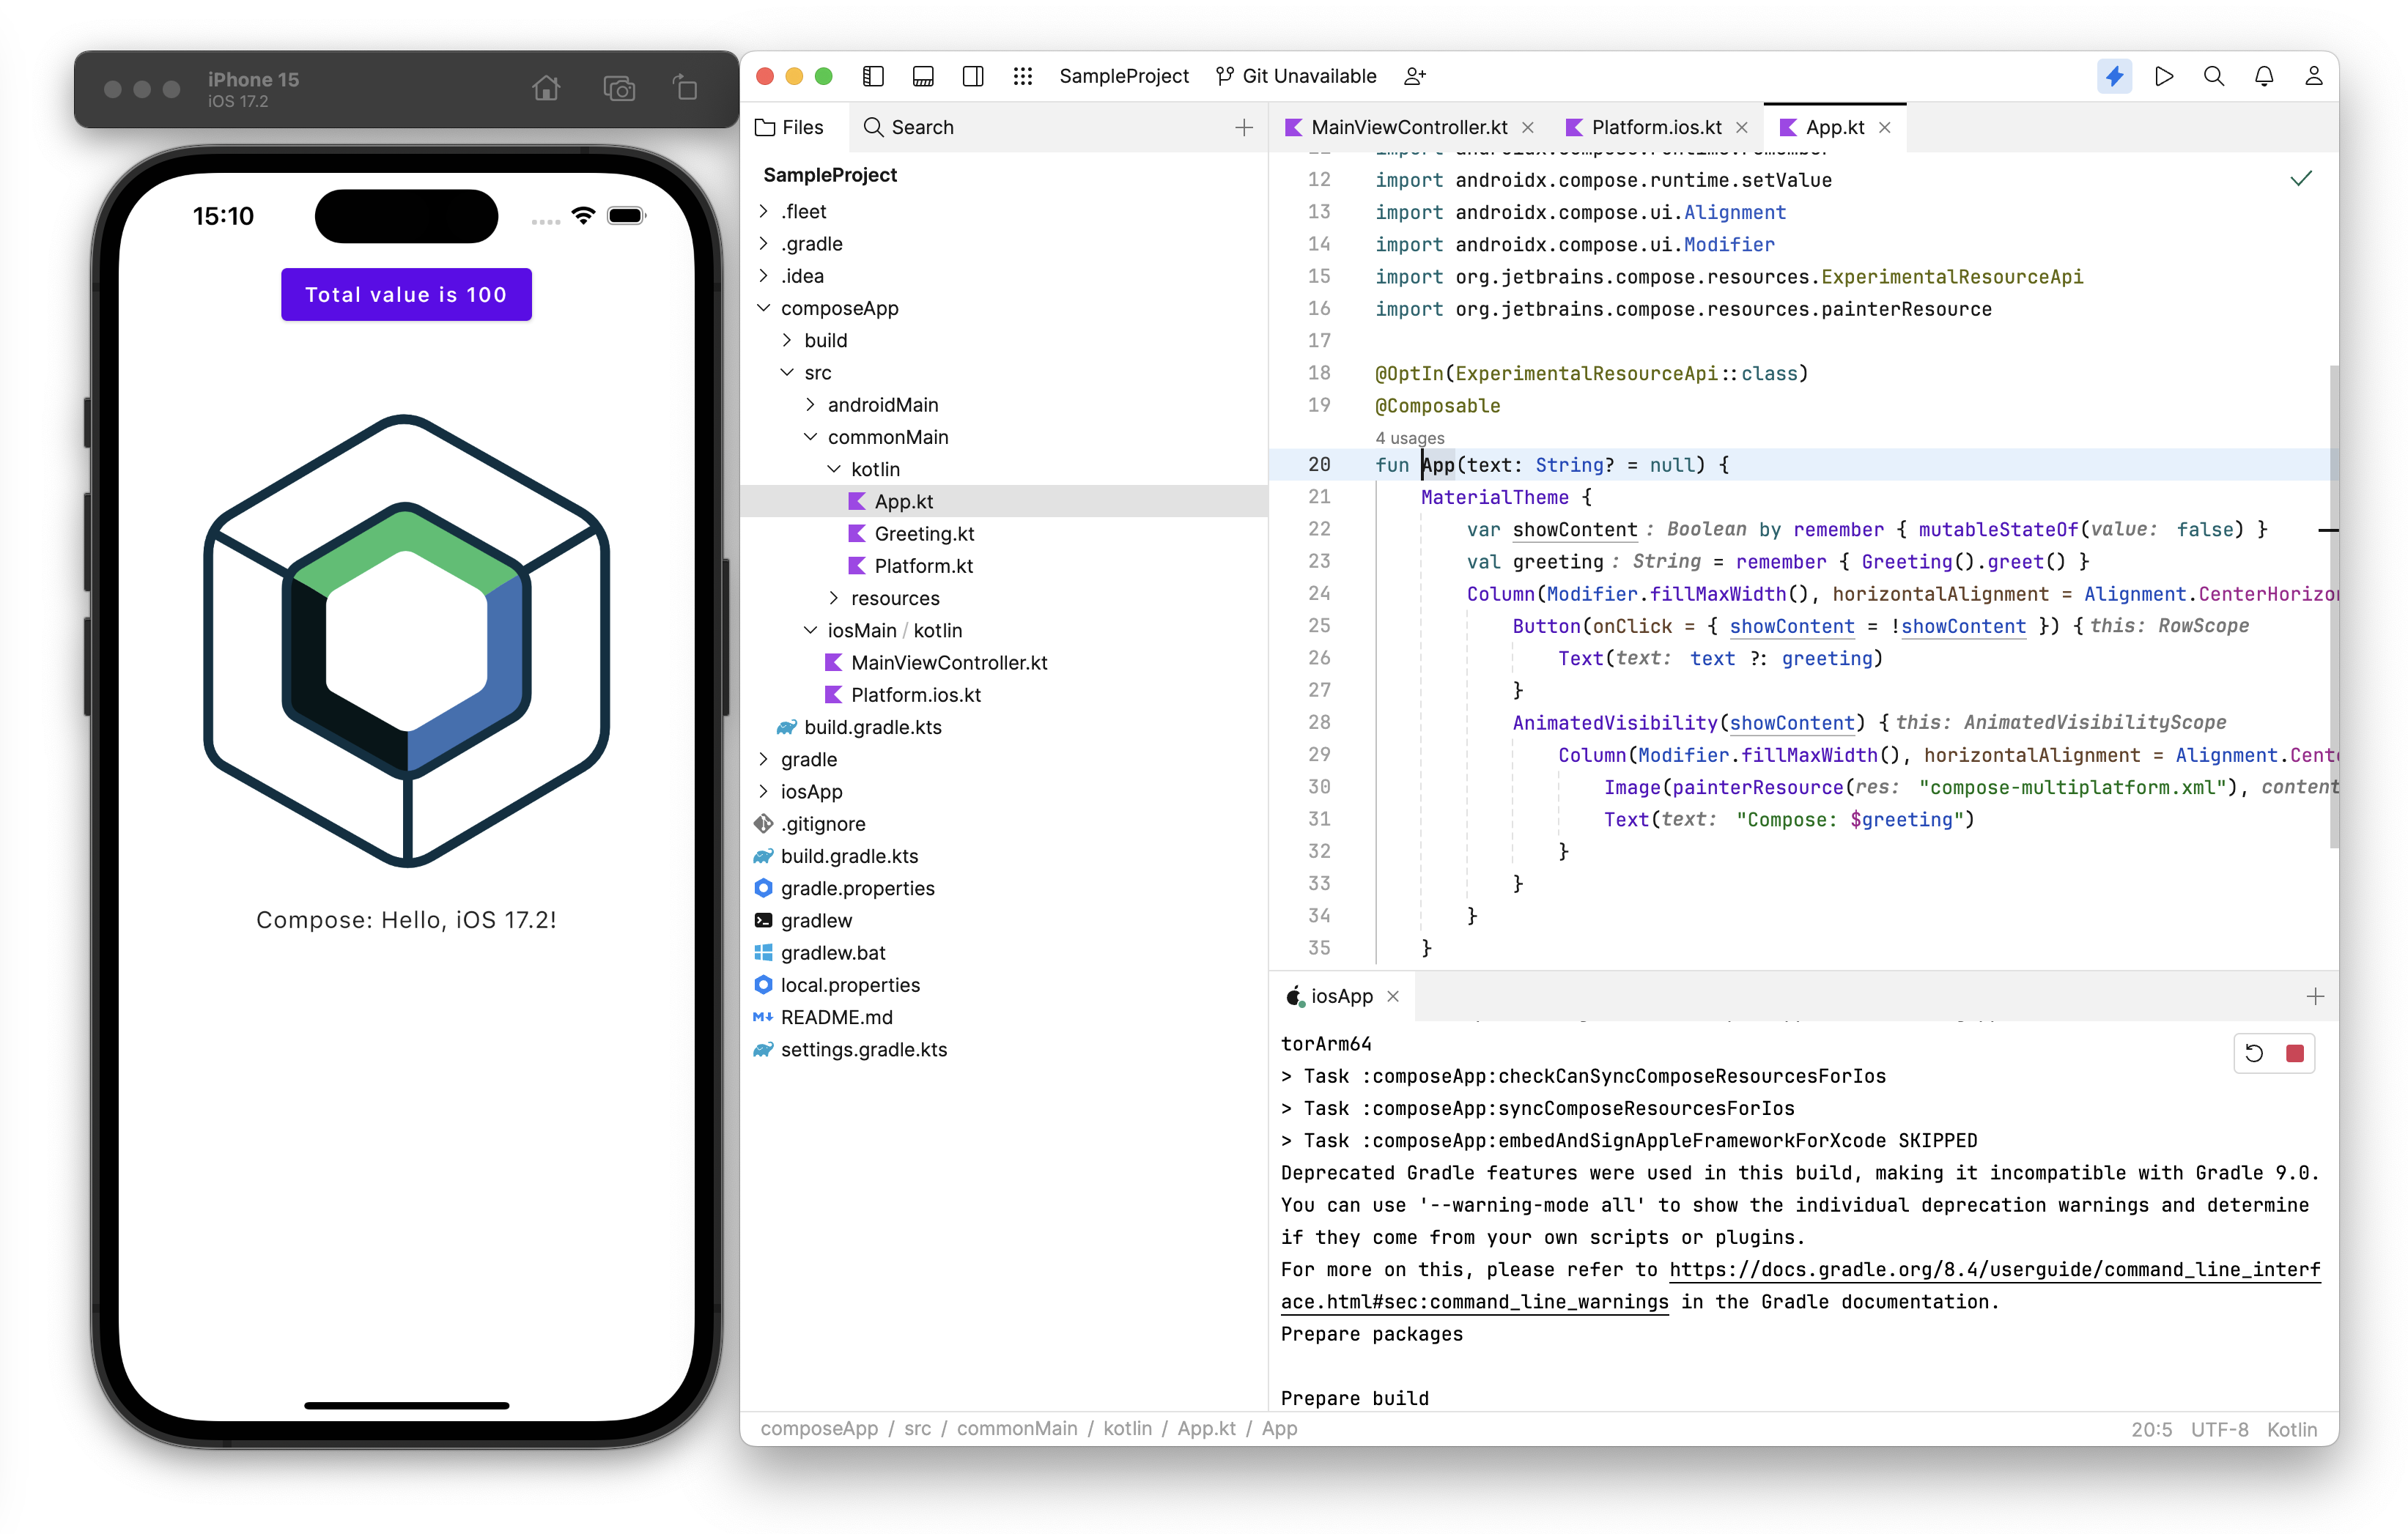This screenshot has width=2408, height=1534.
Task: Toggle the left sidebar panel
Action: (x=873, y=76)
